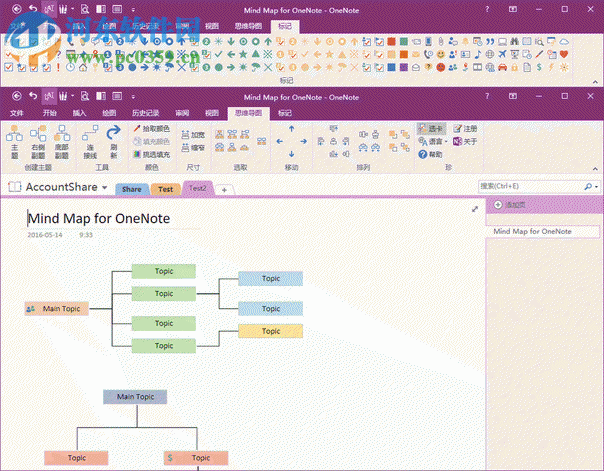This screenshot has height=471, width=604.
Task: Apply the orange star tag
Action: coord(329,54)
